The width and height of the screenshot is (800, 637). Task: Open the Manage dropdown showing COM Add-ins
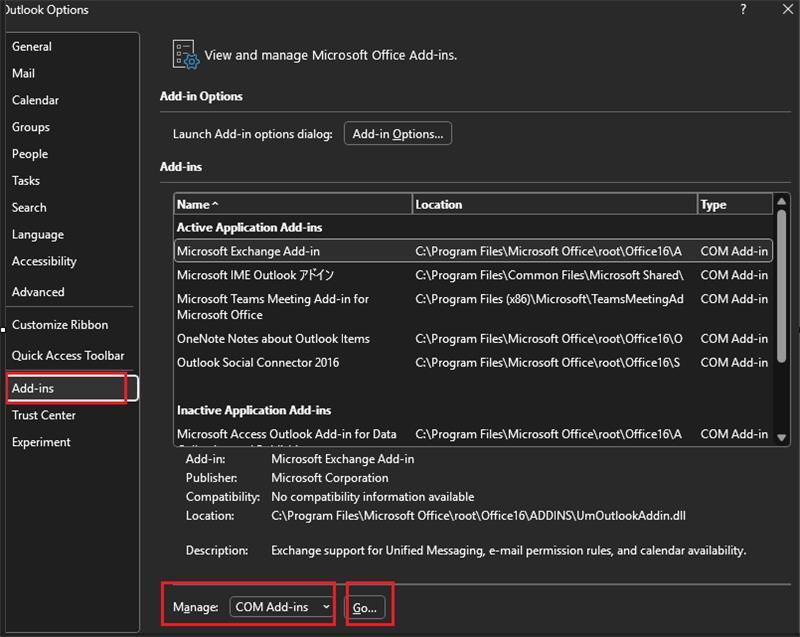pos(278,608)
